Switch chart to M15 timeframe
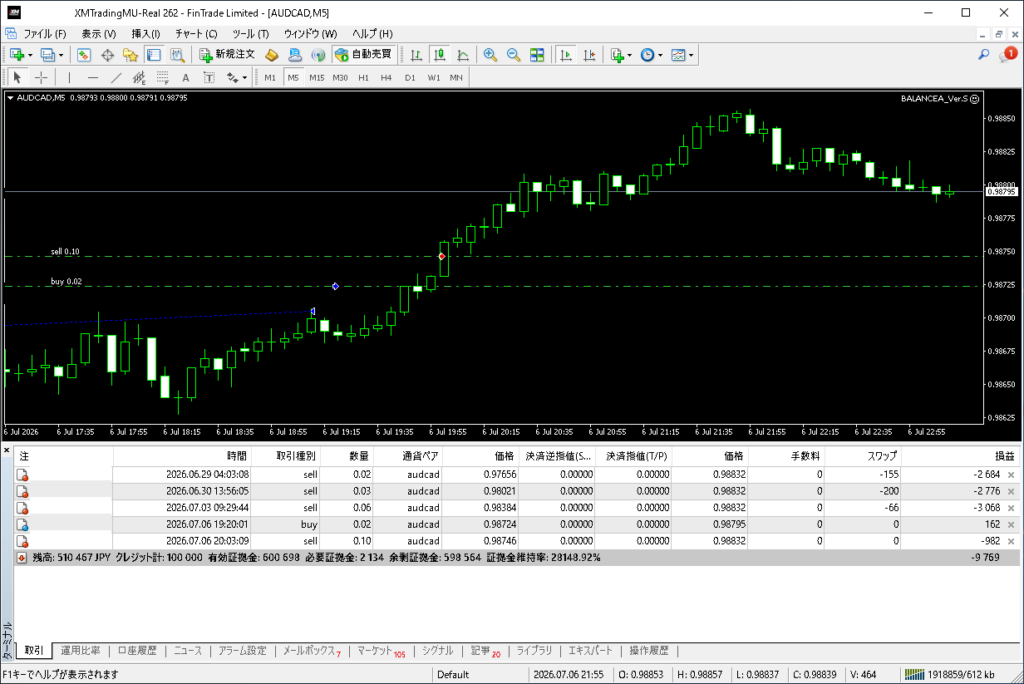 click(x=317, y=78)
